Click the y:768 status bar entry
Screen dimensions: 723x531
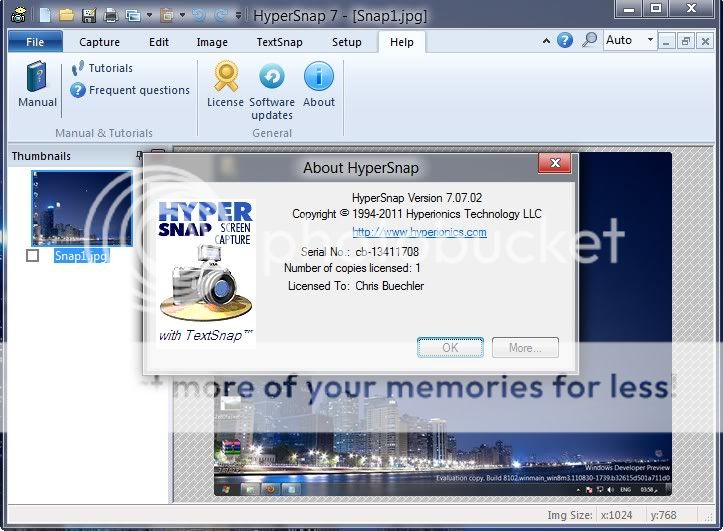click(x=663, y=515)
